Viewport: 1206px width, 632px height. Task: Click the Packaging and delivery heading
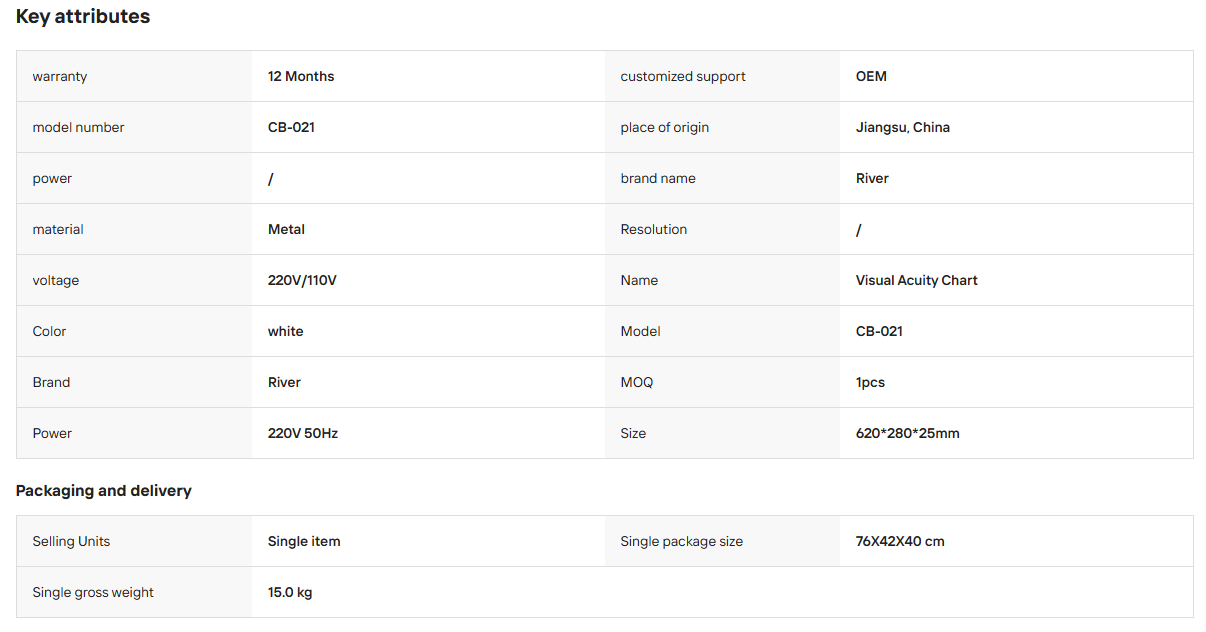click(x=104, y=491)
